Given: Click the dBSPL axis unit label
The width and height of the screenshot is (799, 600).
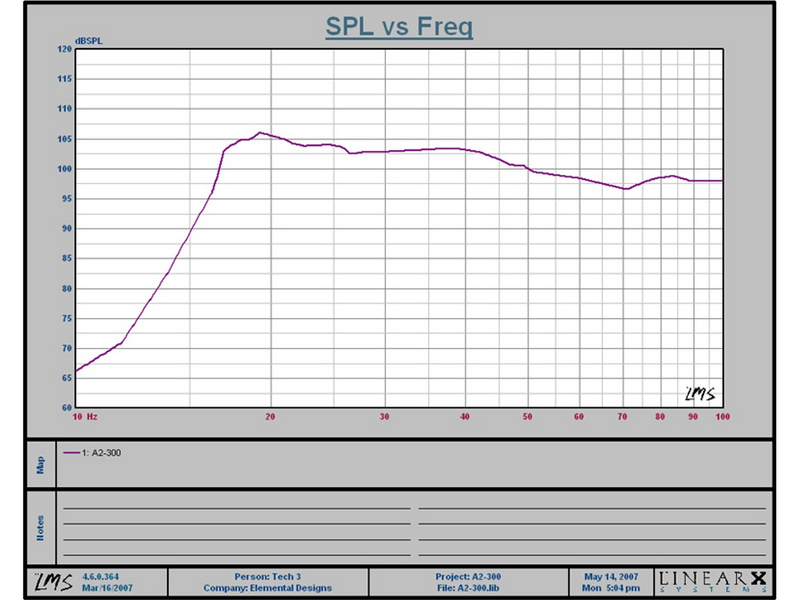Looking at the screenshot, I should point(88,40).
